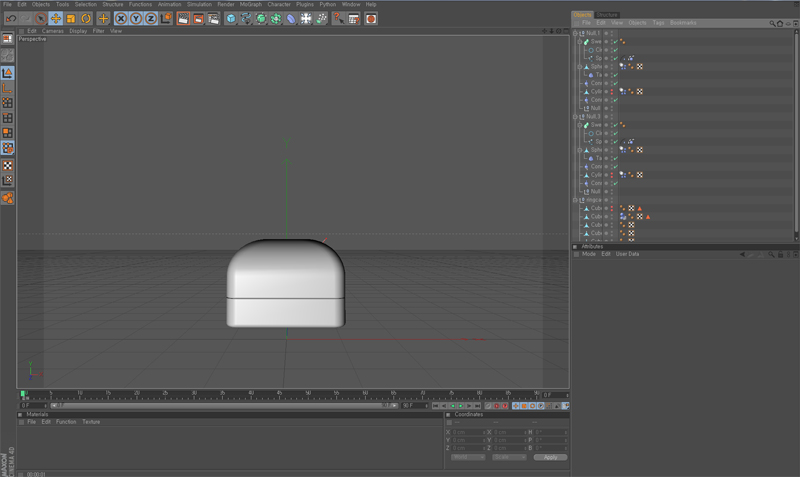Toggle red visibility dots of Cylinder under Null.3
Screen dimensions: 800x477
[612, 175]
